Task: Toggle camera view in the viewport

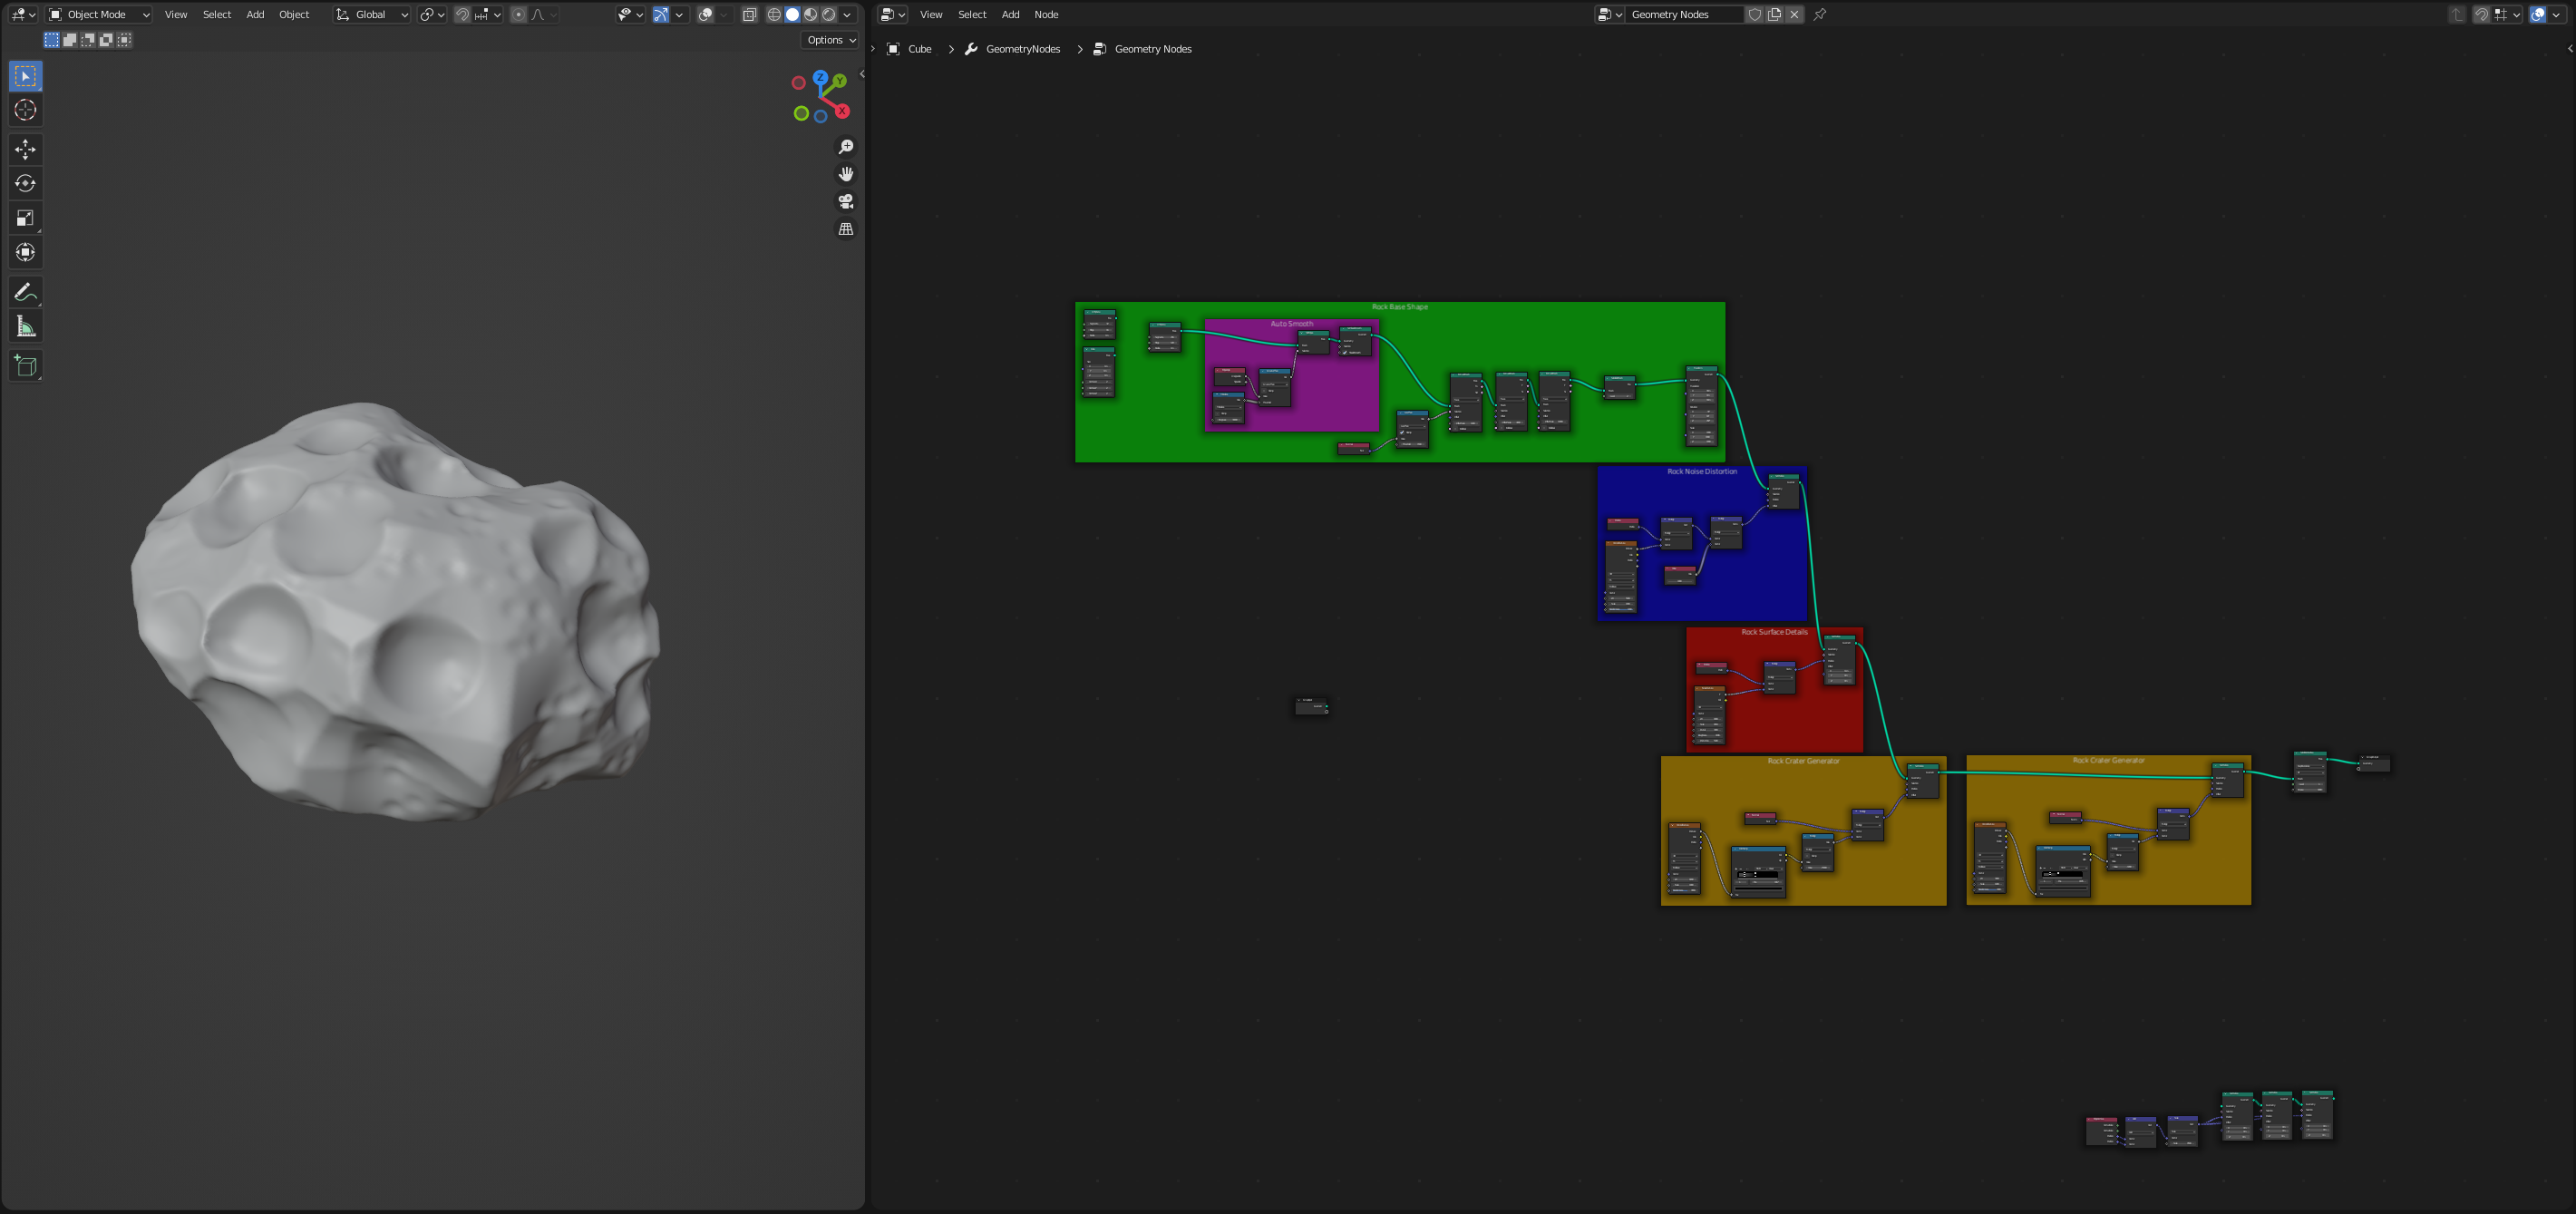Action: coord(846,201)
